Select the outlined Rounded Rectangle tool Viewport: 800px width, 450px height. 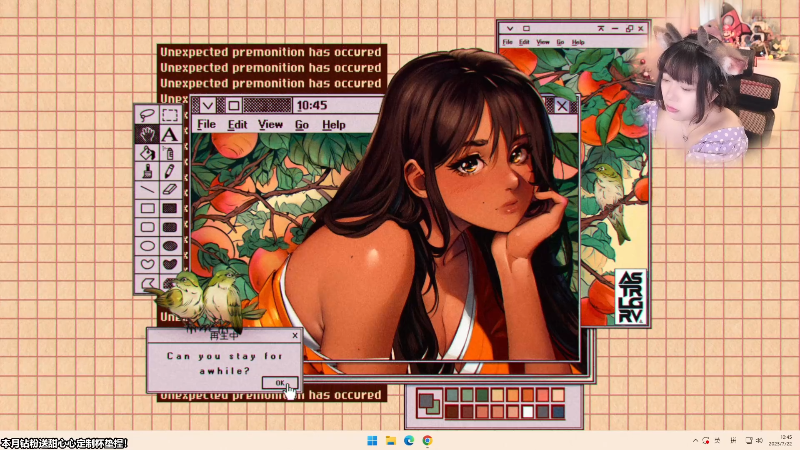click(x=147, y=227)
